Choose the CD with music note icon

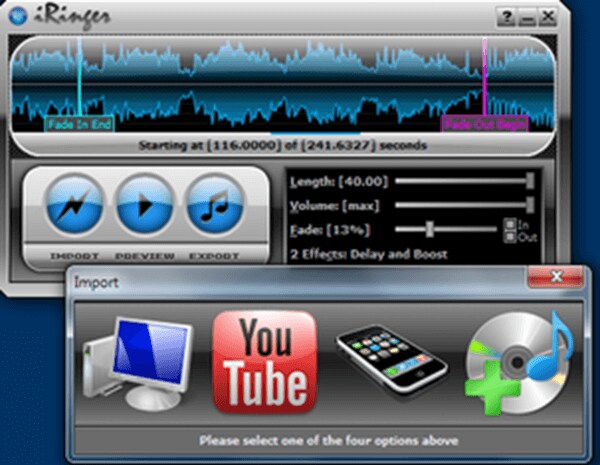tap(519, 363)
